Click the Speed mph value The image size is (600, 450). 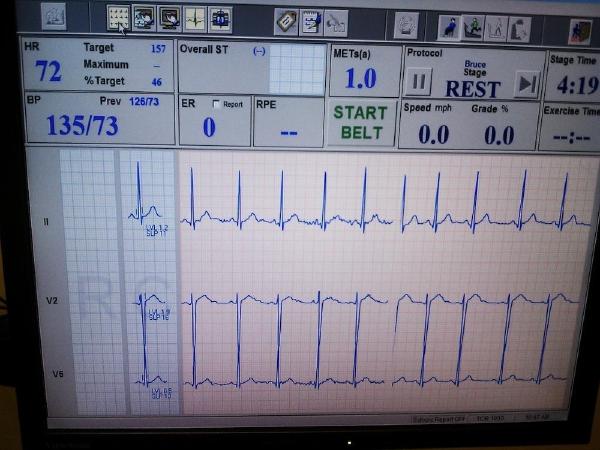click(433, 134)
